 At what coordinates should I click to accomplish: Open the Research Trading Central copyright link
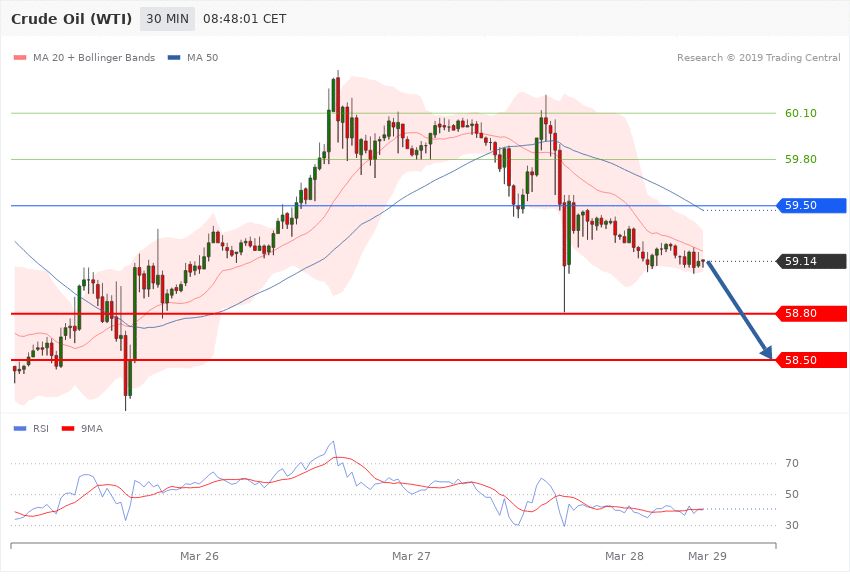[758, 58]
